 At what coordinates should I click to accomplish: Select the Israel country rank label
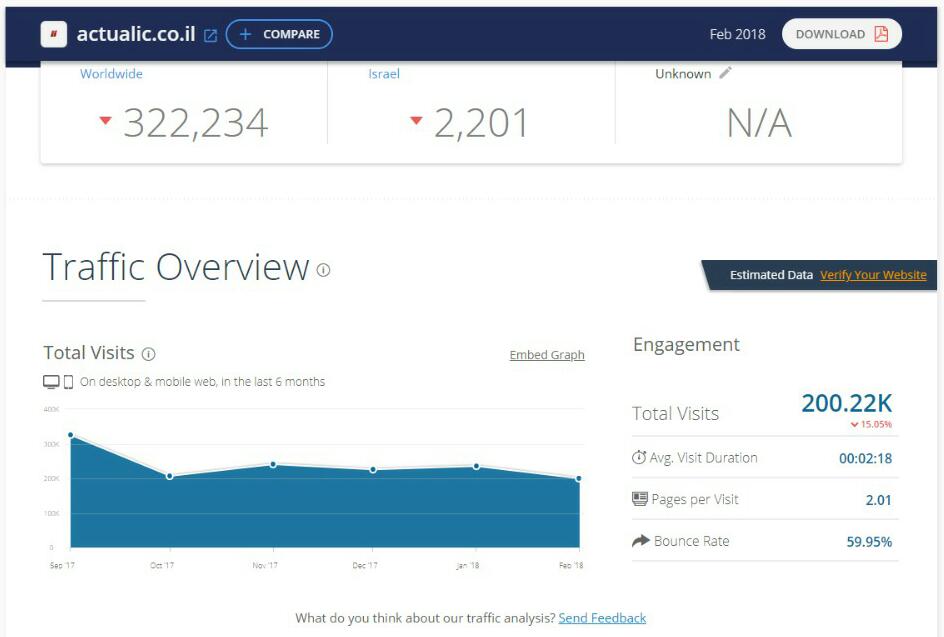pos(384,74)
